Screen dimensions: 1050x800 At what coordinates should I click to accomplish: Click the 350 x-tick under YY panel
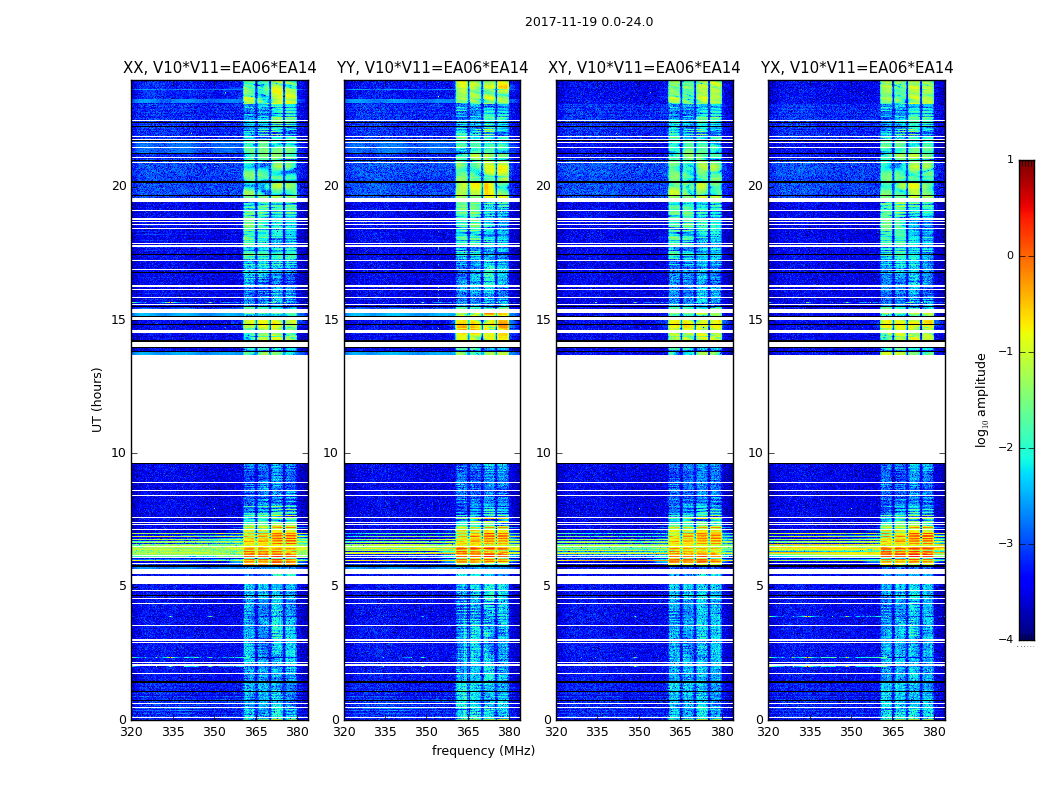[x=427, y=732]
